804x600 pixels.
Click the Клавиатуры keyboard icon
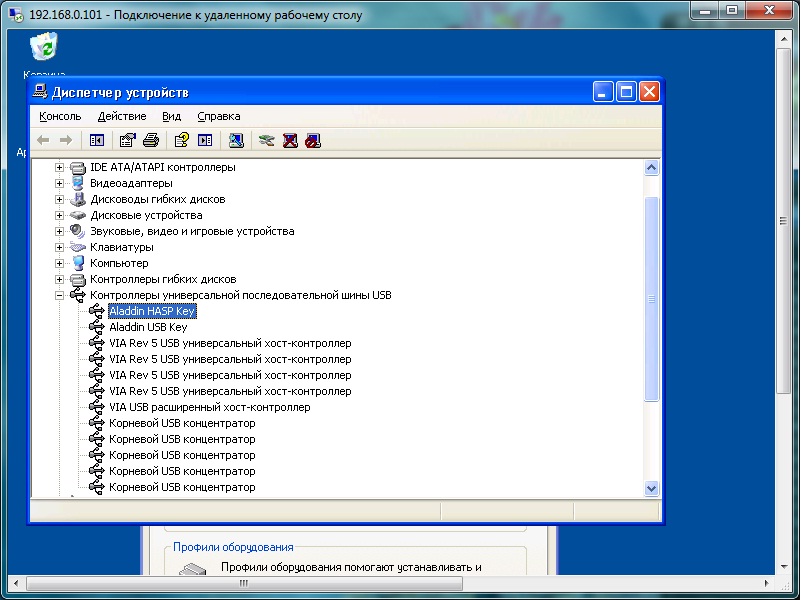click(x=78, y=247)
